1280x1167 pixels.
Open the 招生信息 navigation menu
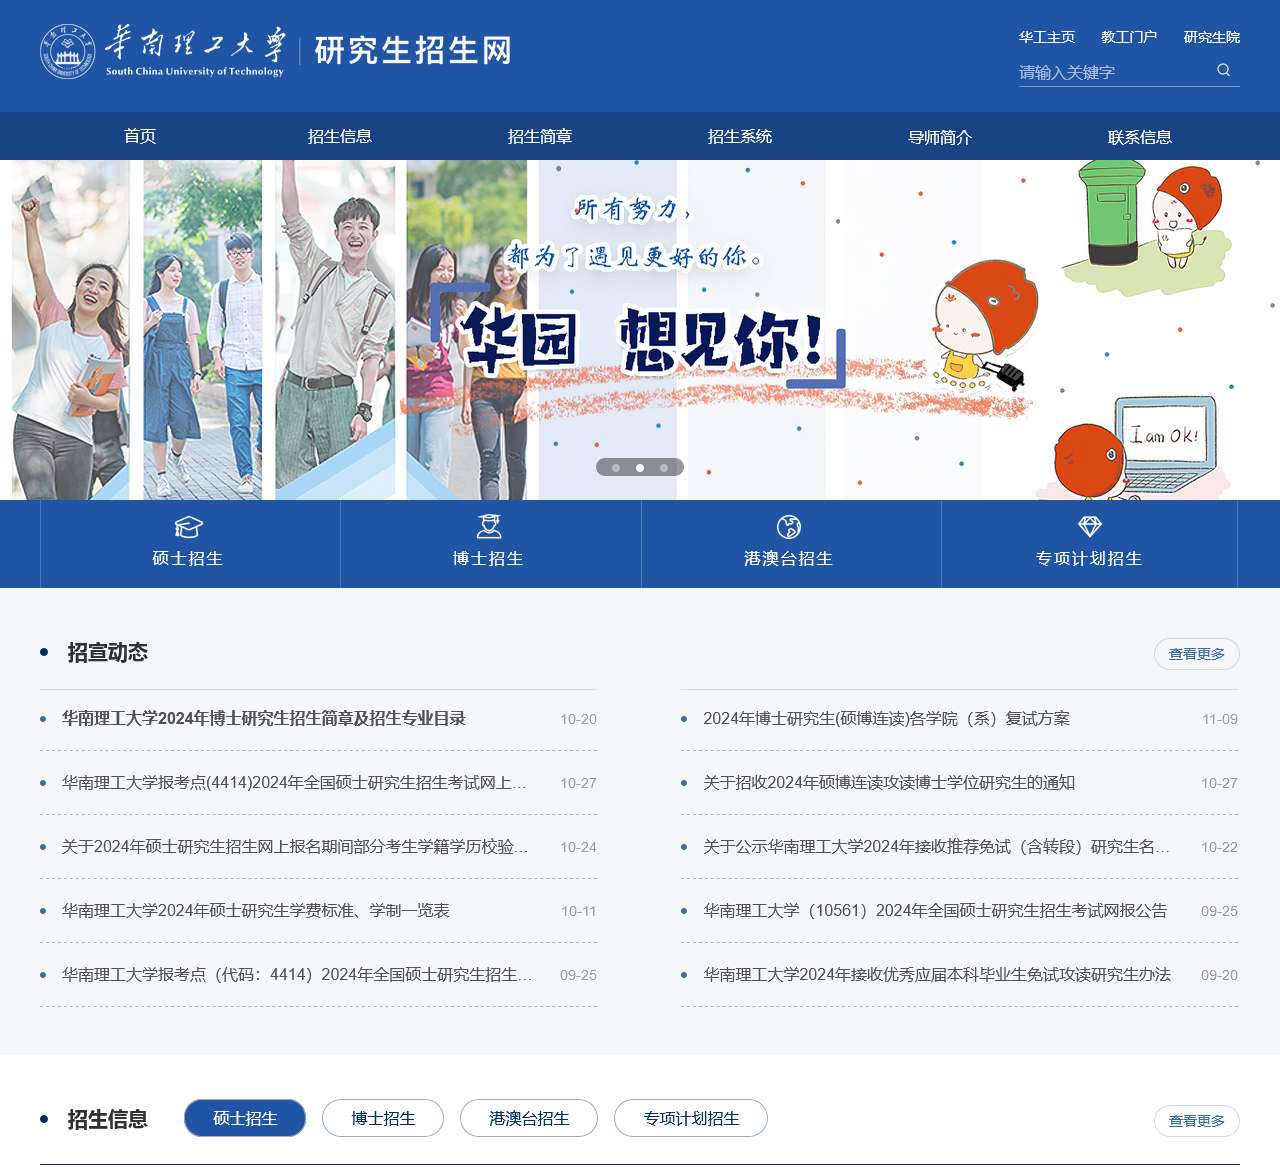pyautogui.click(x=340, y=136)
